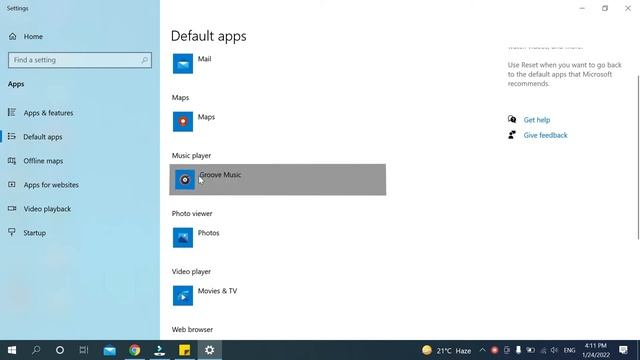Screen dimensions: 640x360
Task: Click the Give feedback link
Action: coord(545,135)
